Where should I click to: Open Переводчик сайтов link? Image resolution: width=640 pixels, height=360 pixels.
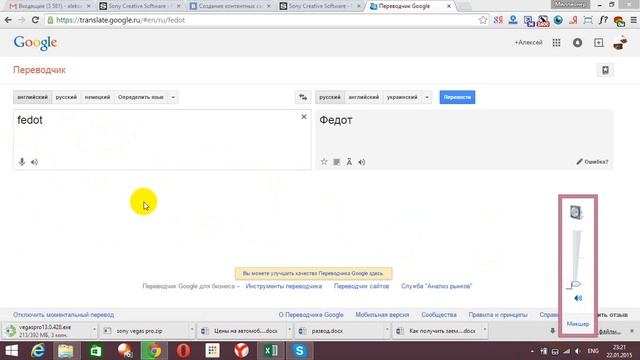[361, 286]
